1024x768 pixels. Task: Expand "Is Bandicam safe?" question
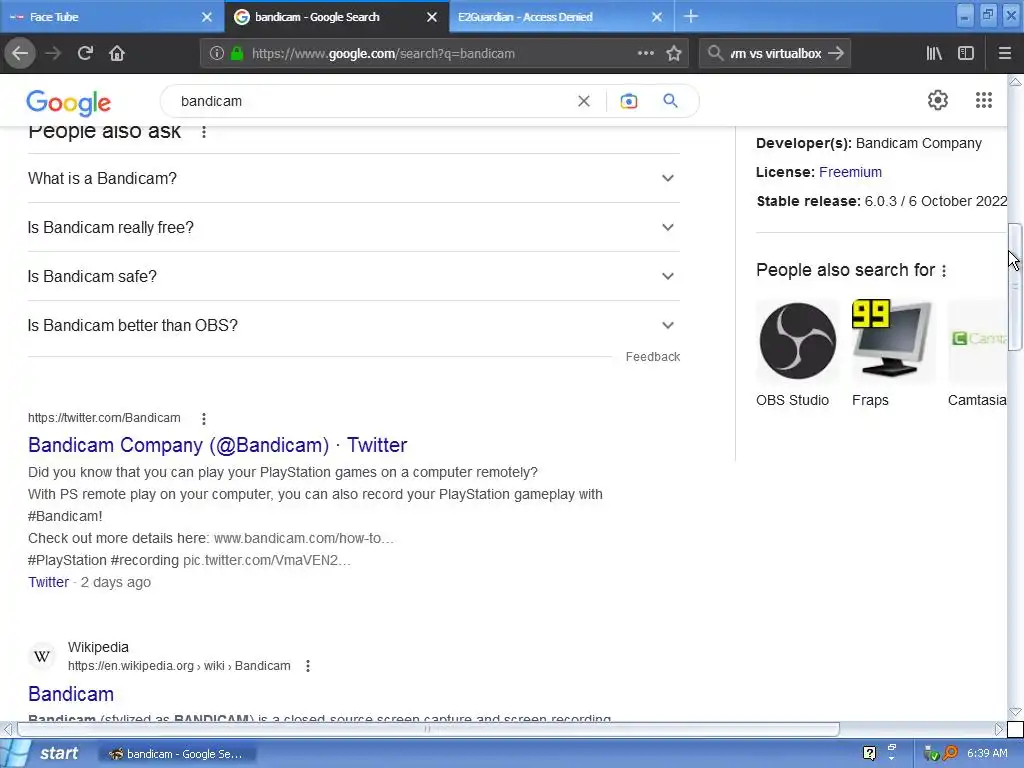[354, 276]
